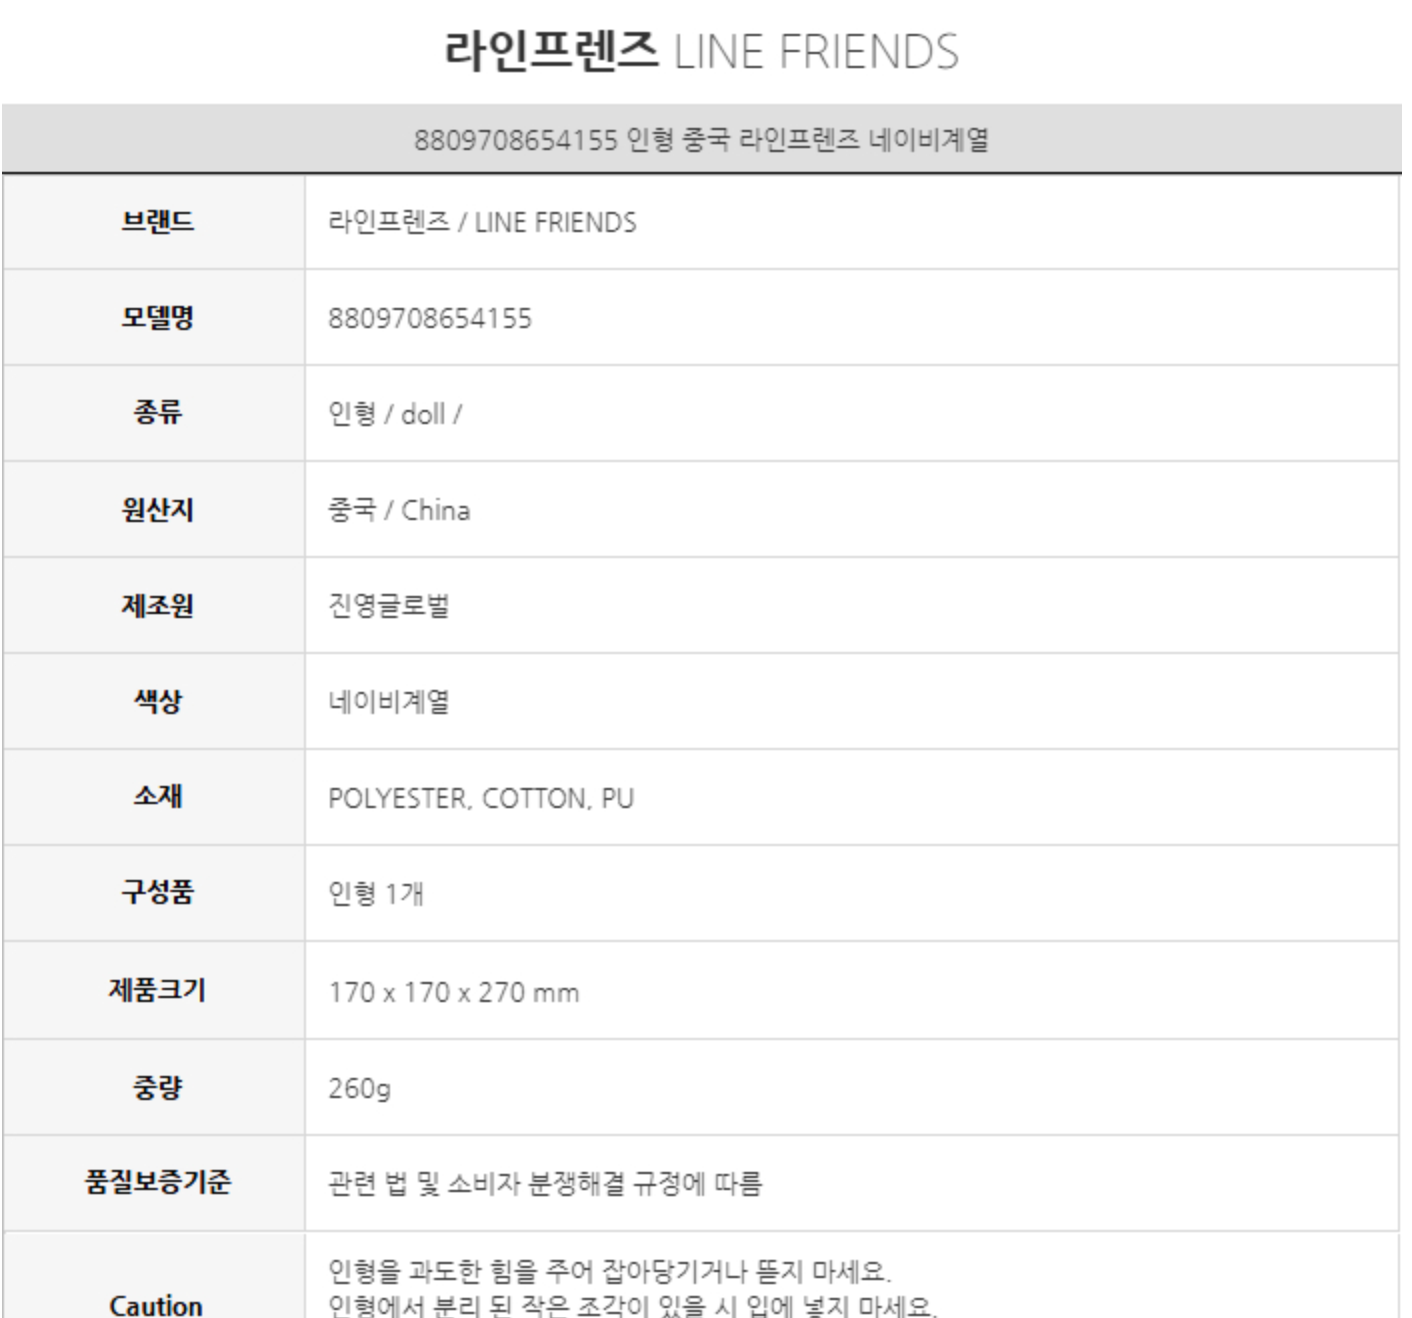Click the 170 x 170 x 270 mm size
The height and width of the screenshot is (1318, 1412).
(454, 993)
